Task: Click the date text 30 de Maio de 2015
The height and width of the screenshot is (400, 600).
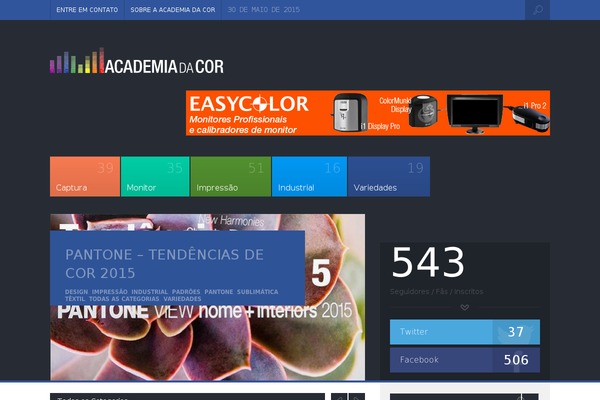Action: (264, 10)
